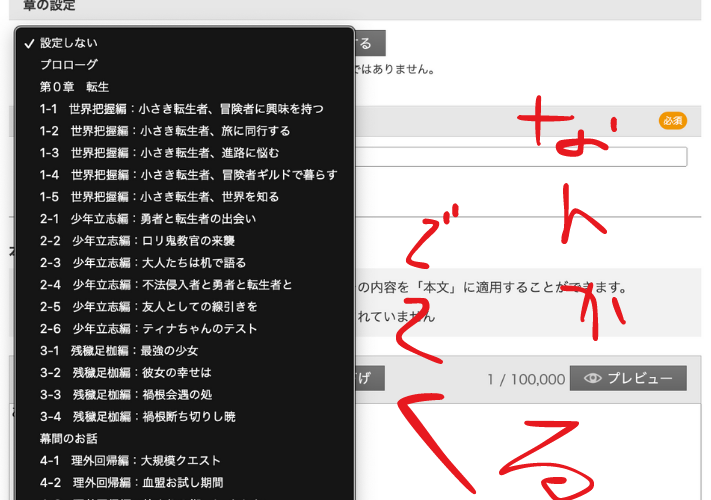The width and height of the screenshot is (711, 500).
Task: Pick chapter 1-1 冒険者に興味を持つ
Action: click(181, 109)
